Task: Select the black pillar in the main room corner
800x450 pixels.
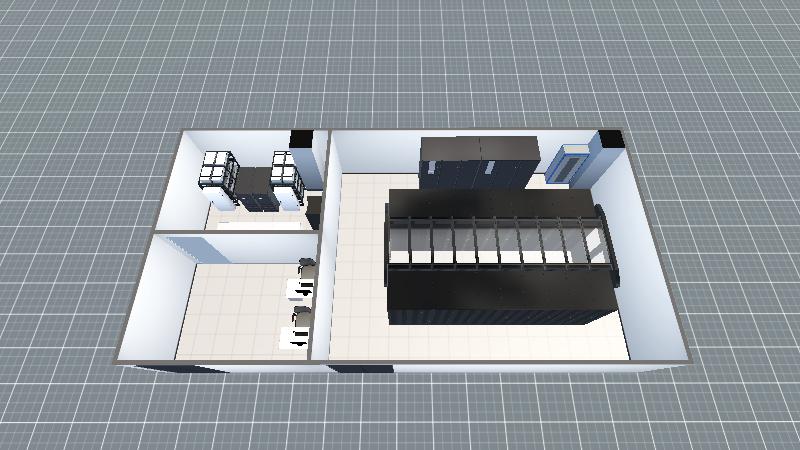Action: 611,139
